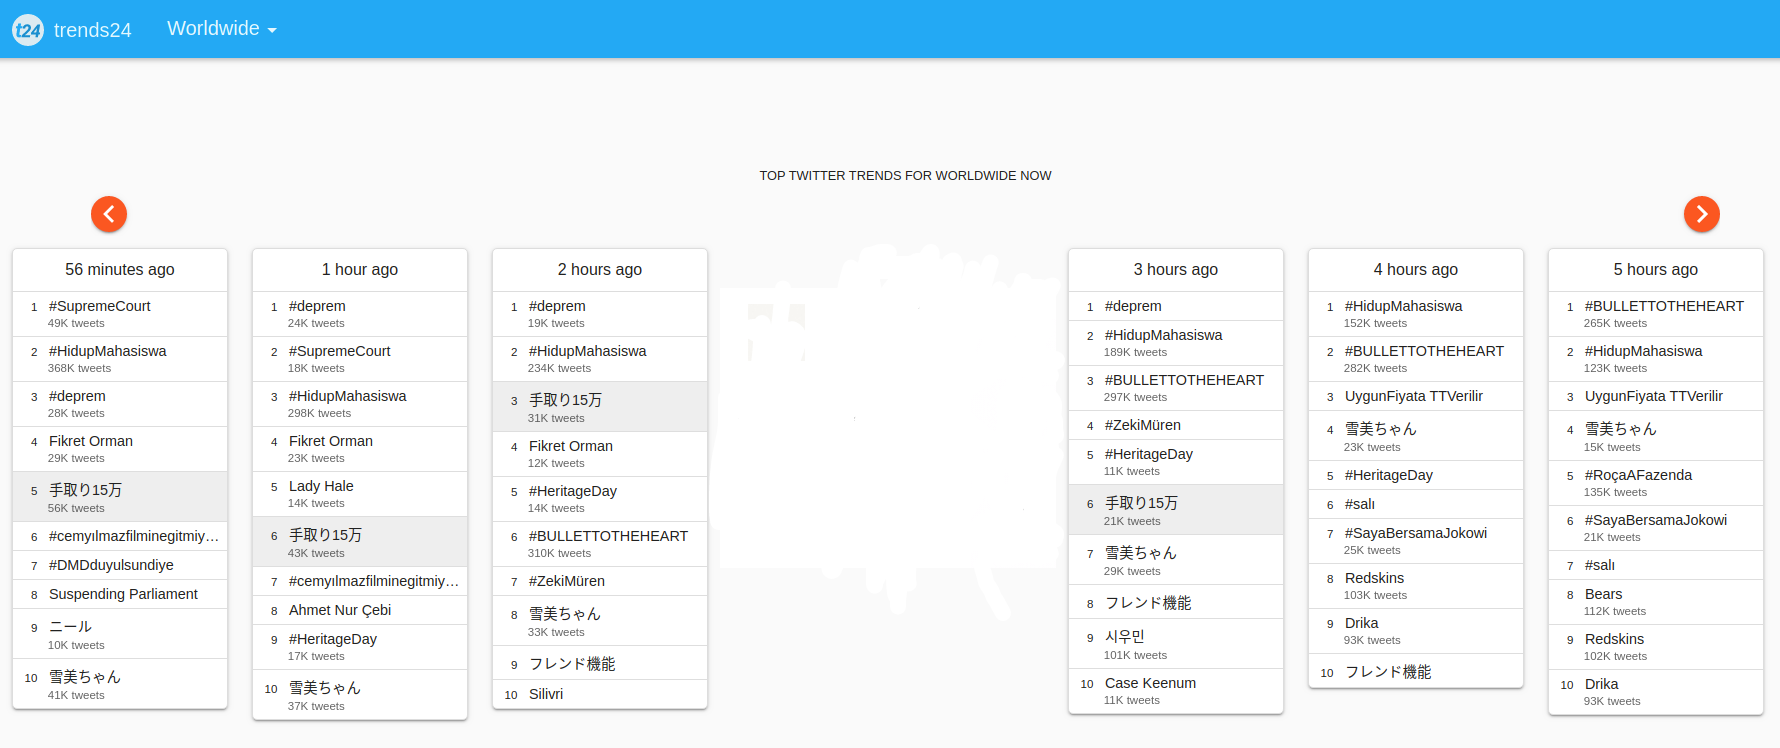This screenshot has height=748, width=1780.
Task: Click the 5 hours ago column header
Action: [1656, 270]
